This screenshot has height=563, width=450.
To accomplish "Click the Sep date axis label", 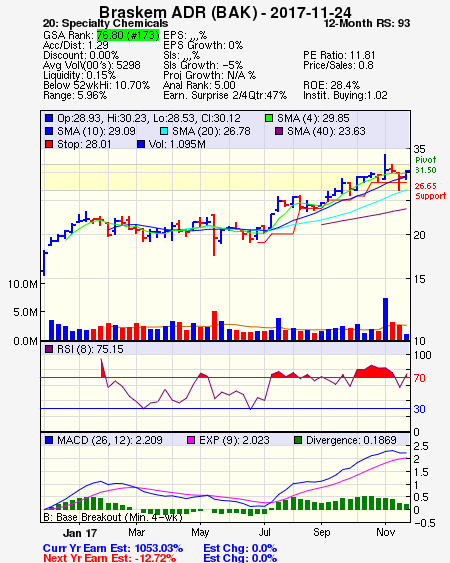I will (x=321, y=532).
